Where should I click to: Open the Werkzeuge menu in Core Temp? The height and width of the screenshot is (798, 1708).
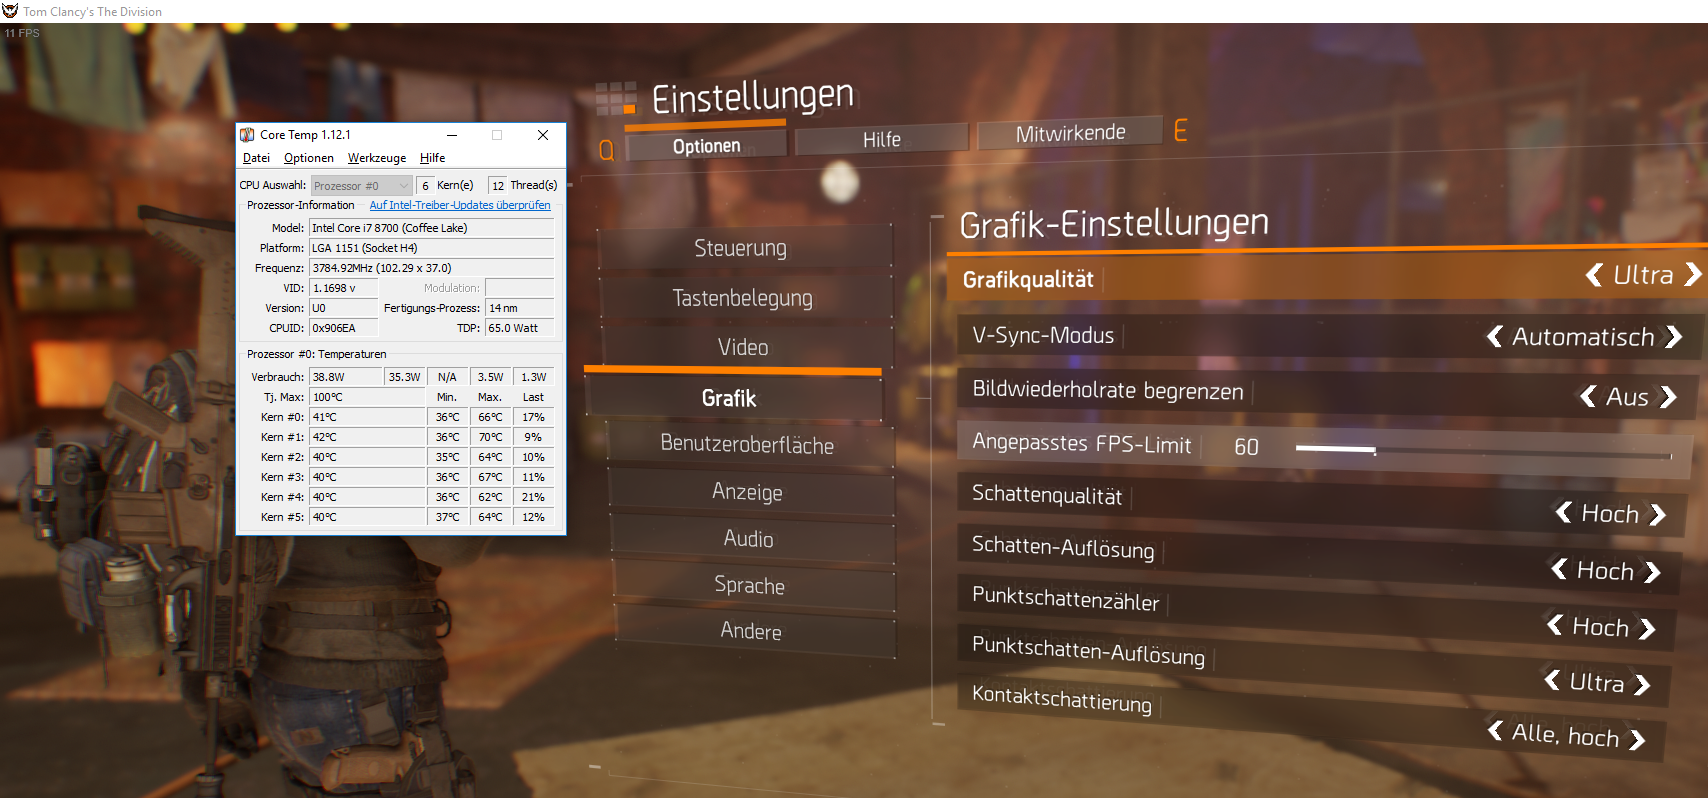377,158
